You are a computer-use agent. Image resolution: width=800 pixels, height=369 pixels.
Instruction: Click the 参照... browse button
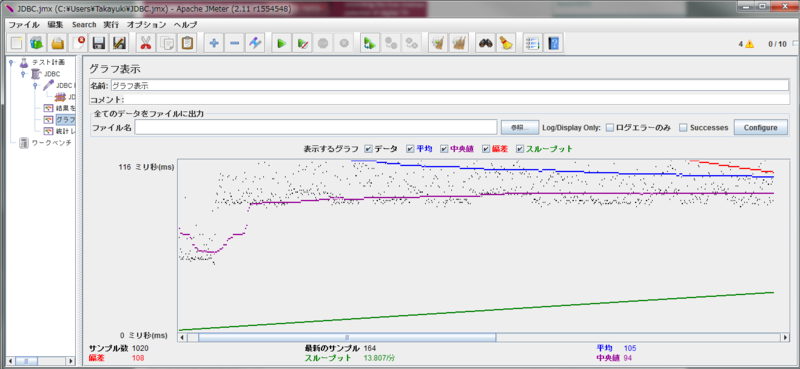pyautogui.click(x=520, y=127)
